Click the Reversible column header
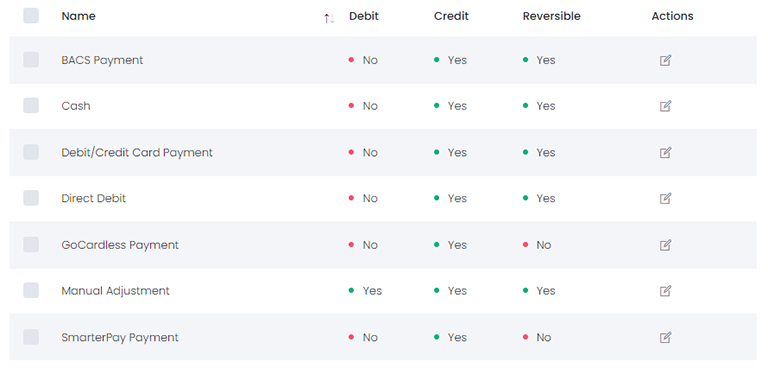The width and height of the screenshot is (768, 368). (x=552, y=16)
